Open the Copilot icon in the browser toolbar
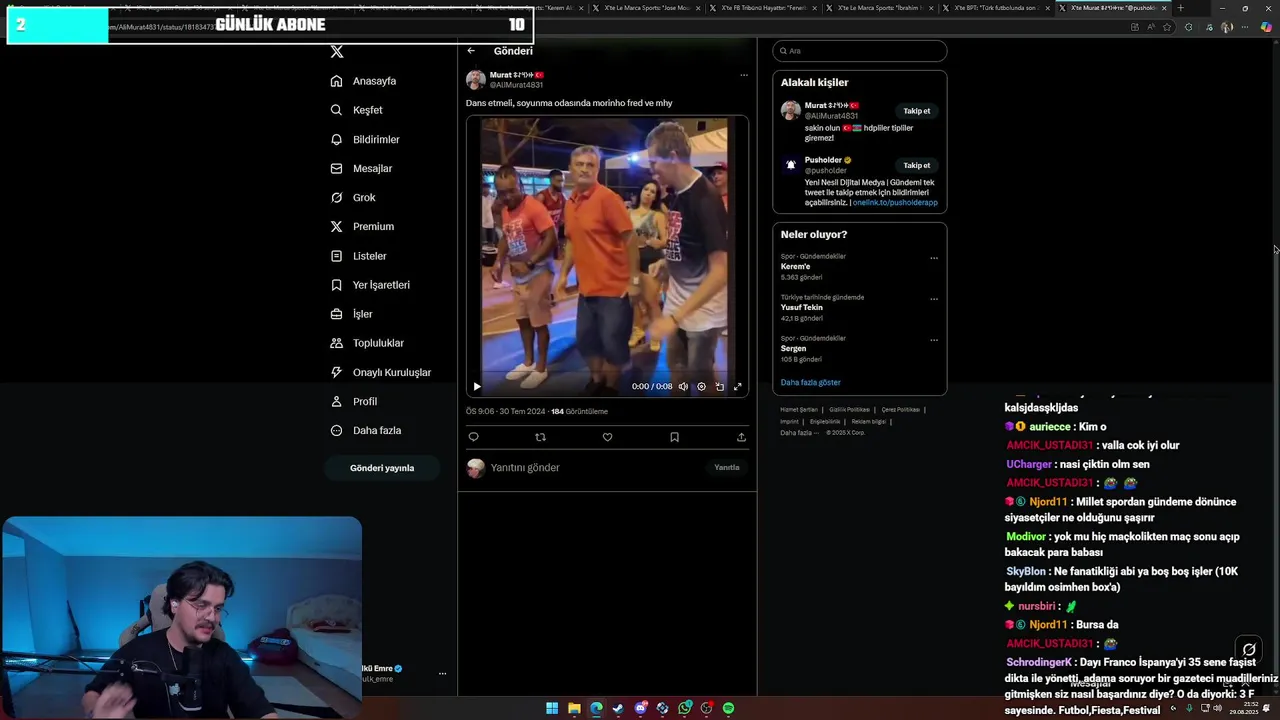The image size is (1280, 720). (1266, 27)
